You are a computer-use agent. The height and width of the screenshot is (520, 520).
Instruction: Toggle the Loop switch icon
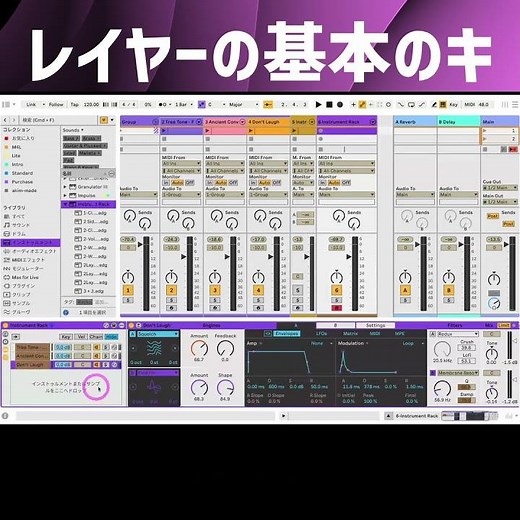tap(411, 105)
